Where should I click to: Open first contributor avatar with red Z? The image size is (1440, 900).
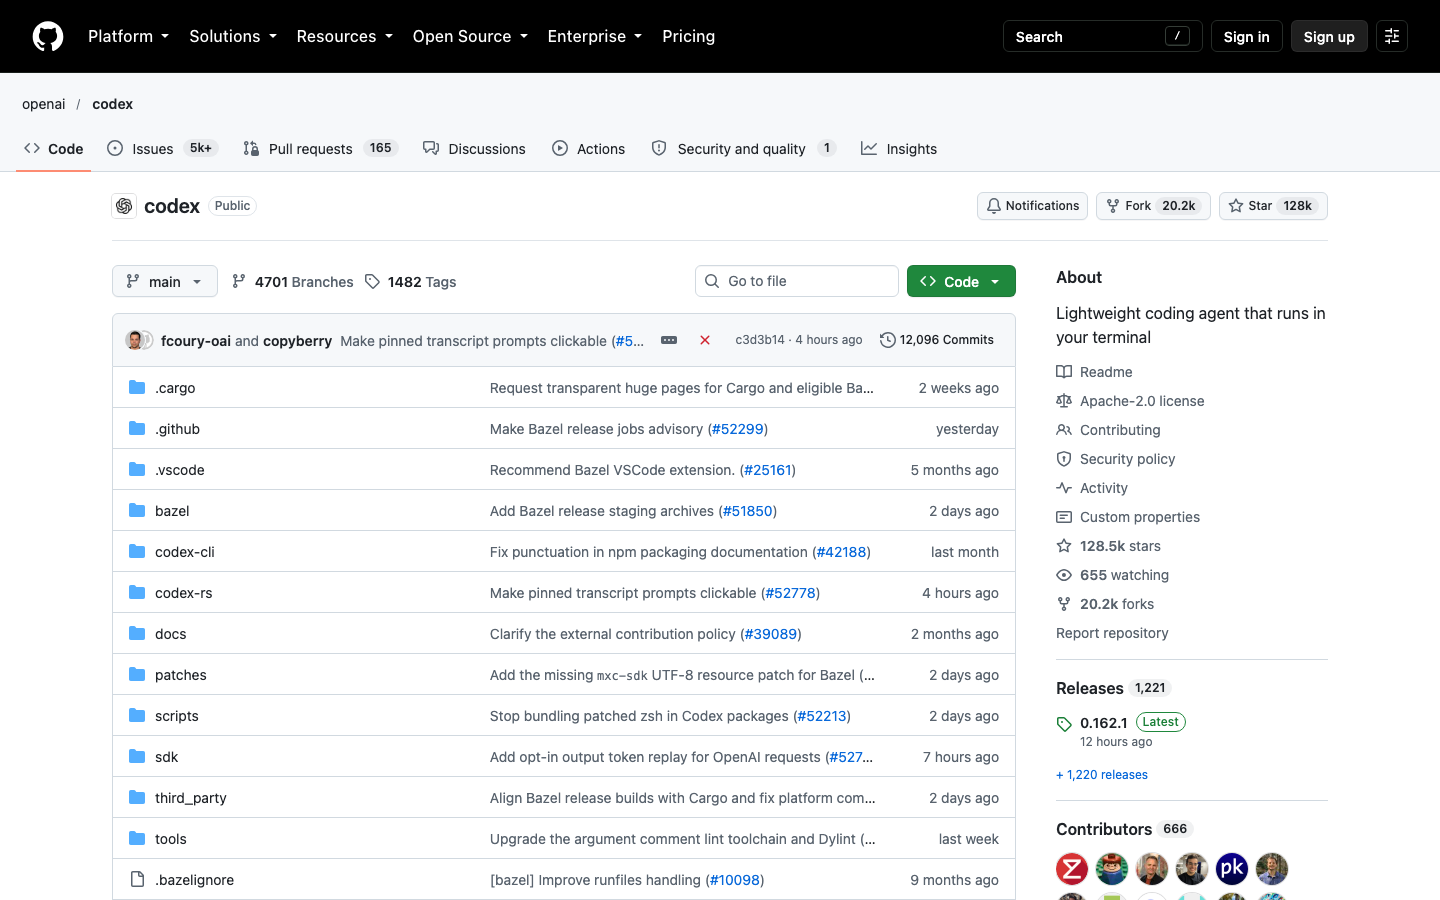pos(1072,869)
